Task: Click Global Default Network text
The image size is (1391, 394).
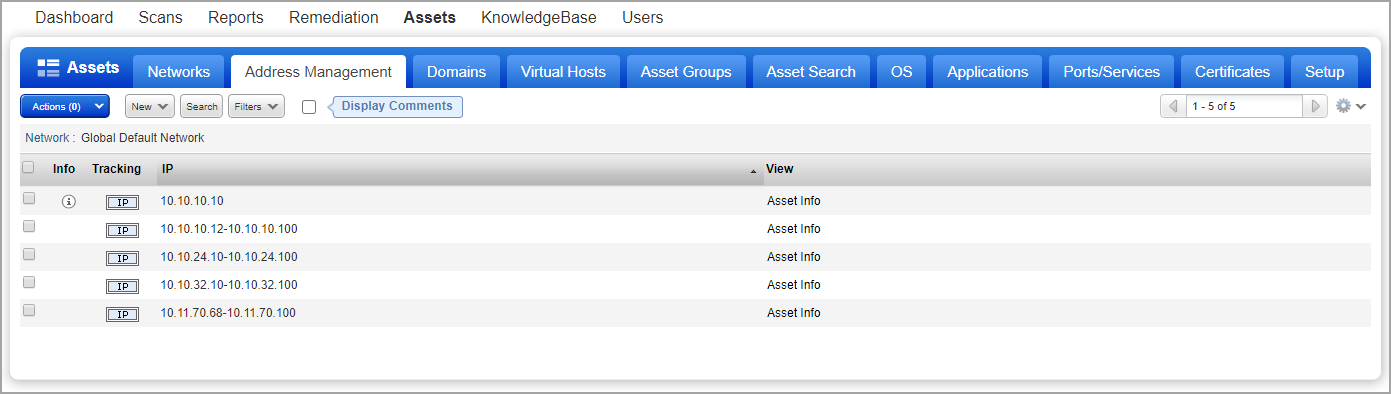Action: coord(142,138)
